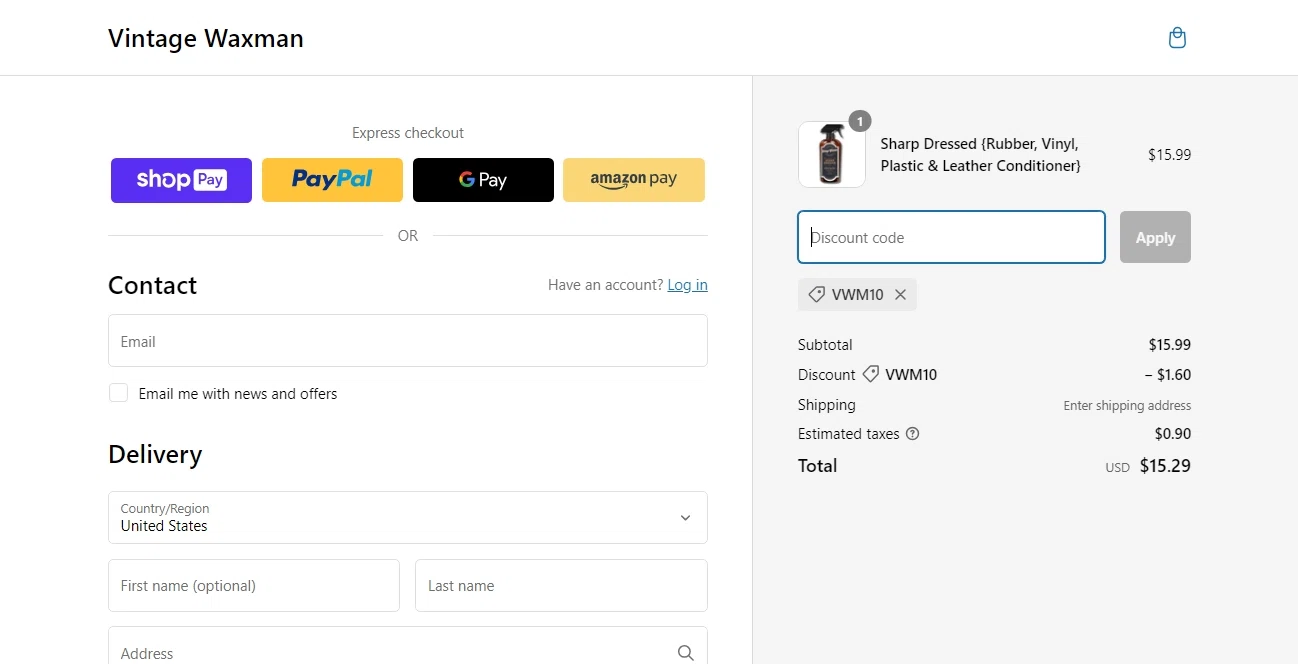Click the discount tag icon next to VWM10 chip
Screen dimensions: 1298x664
pos(816,295)
